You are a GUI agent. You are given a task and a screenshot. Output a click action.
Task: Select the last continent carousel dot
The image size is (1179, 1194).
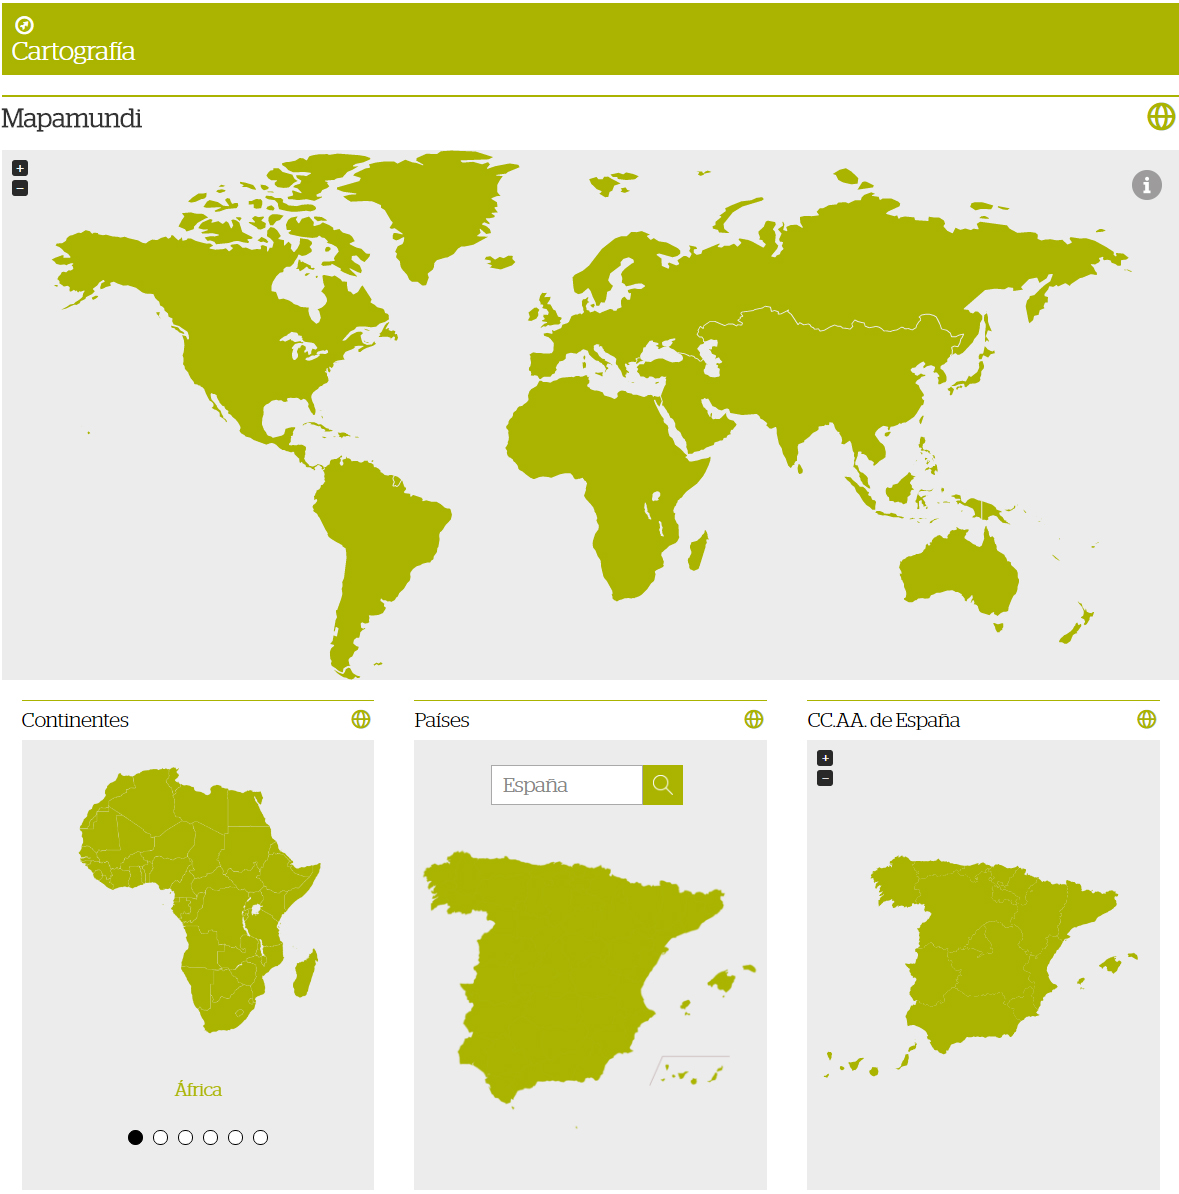261,1137
